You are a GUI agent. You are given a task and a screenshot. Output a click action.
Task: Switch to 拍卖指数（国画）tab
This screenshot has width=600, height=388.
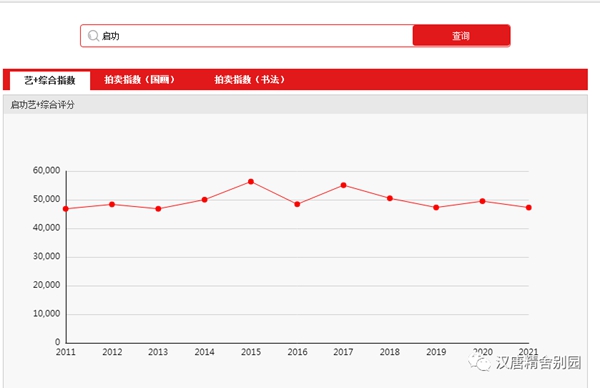[140, 80]
